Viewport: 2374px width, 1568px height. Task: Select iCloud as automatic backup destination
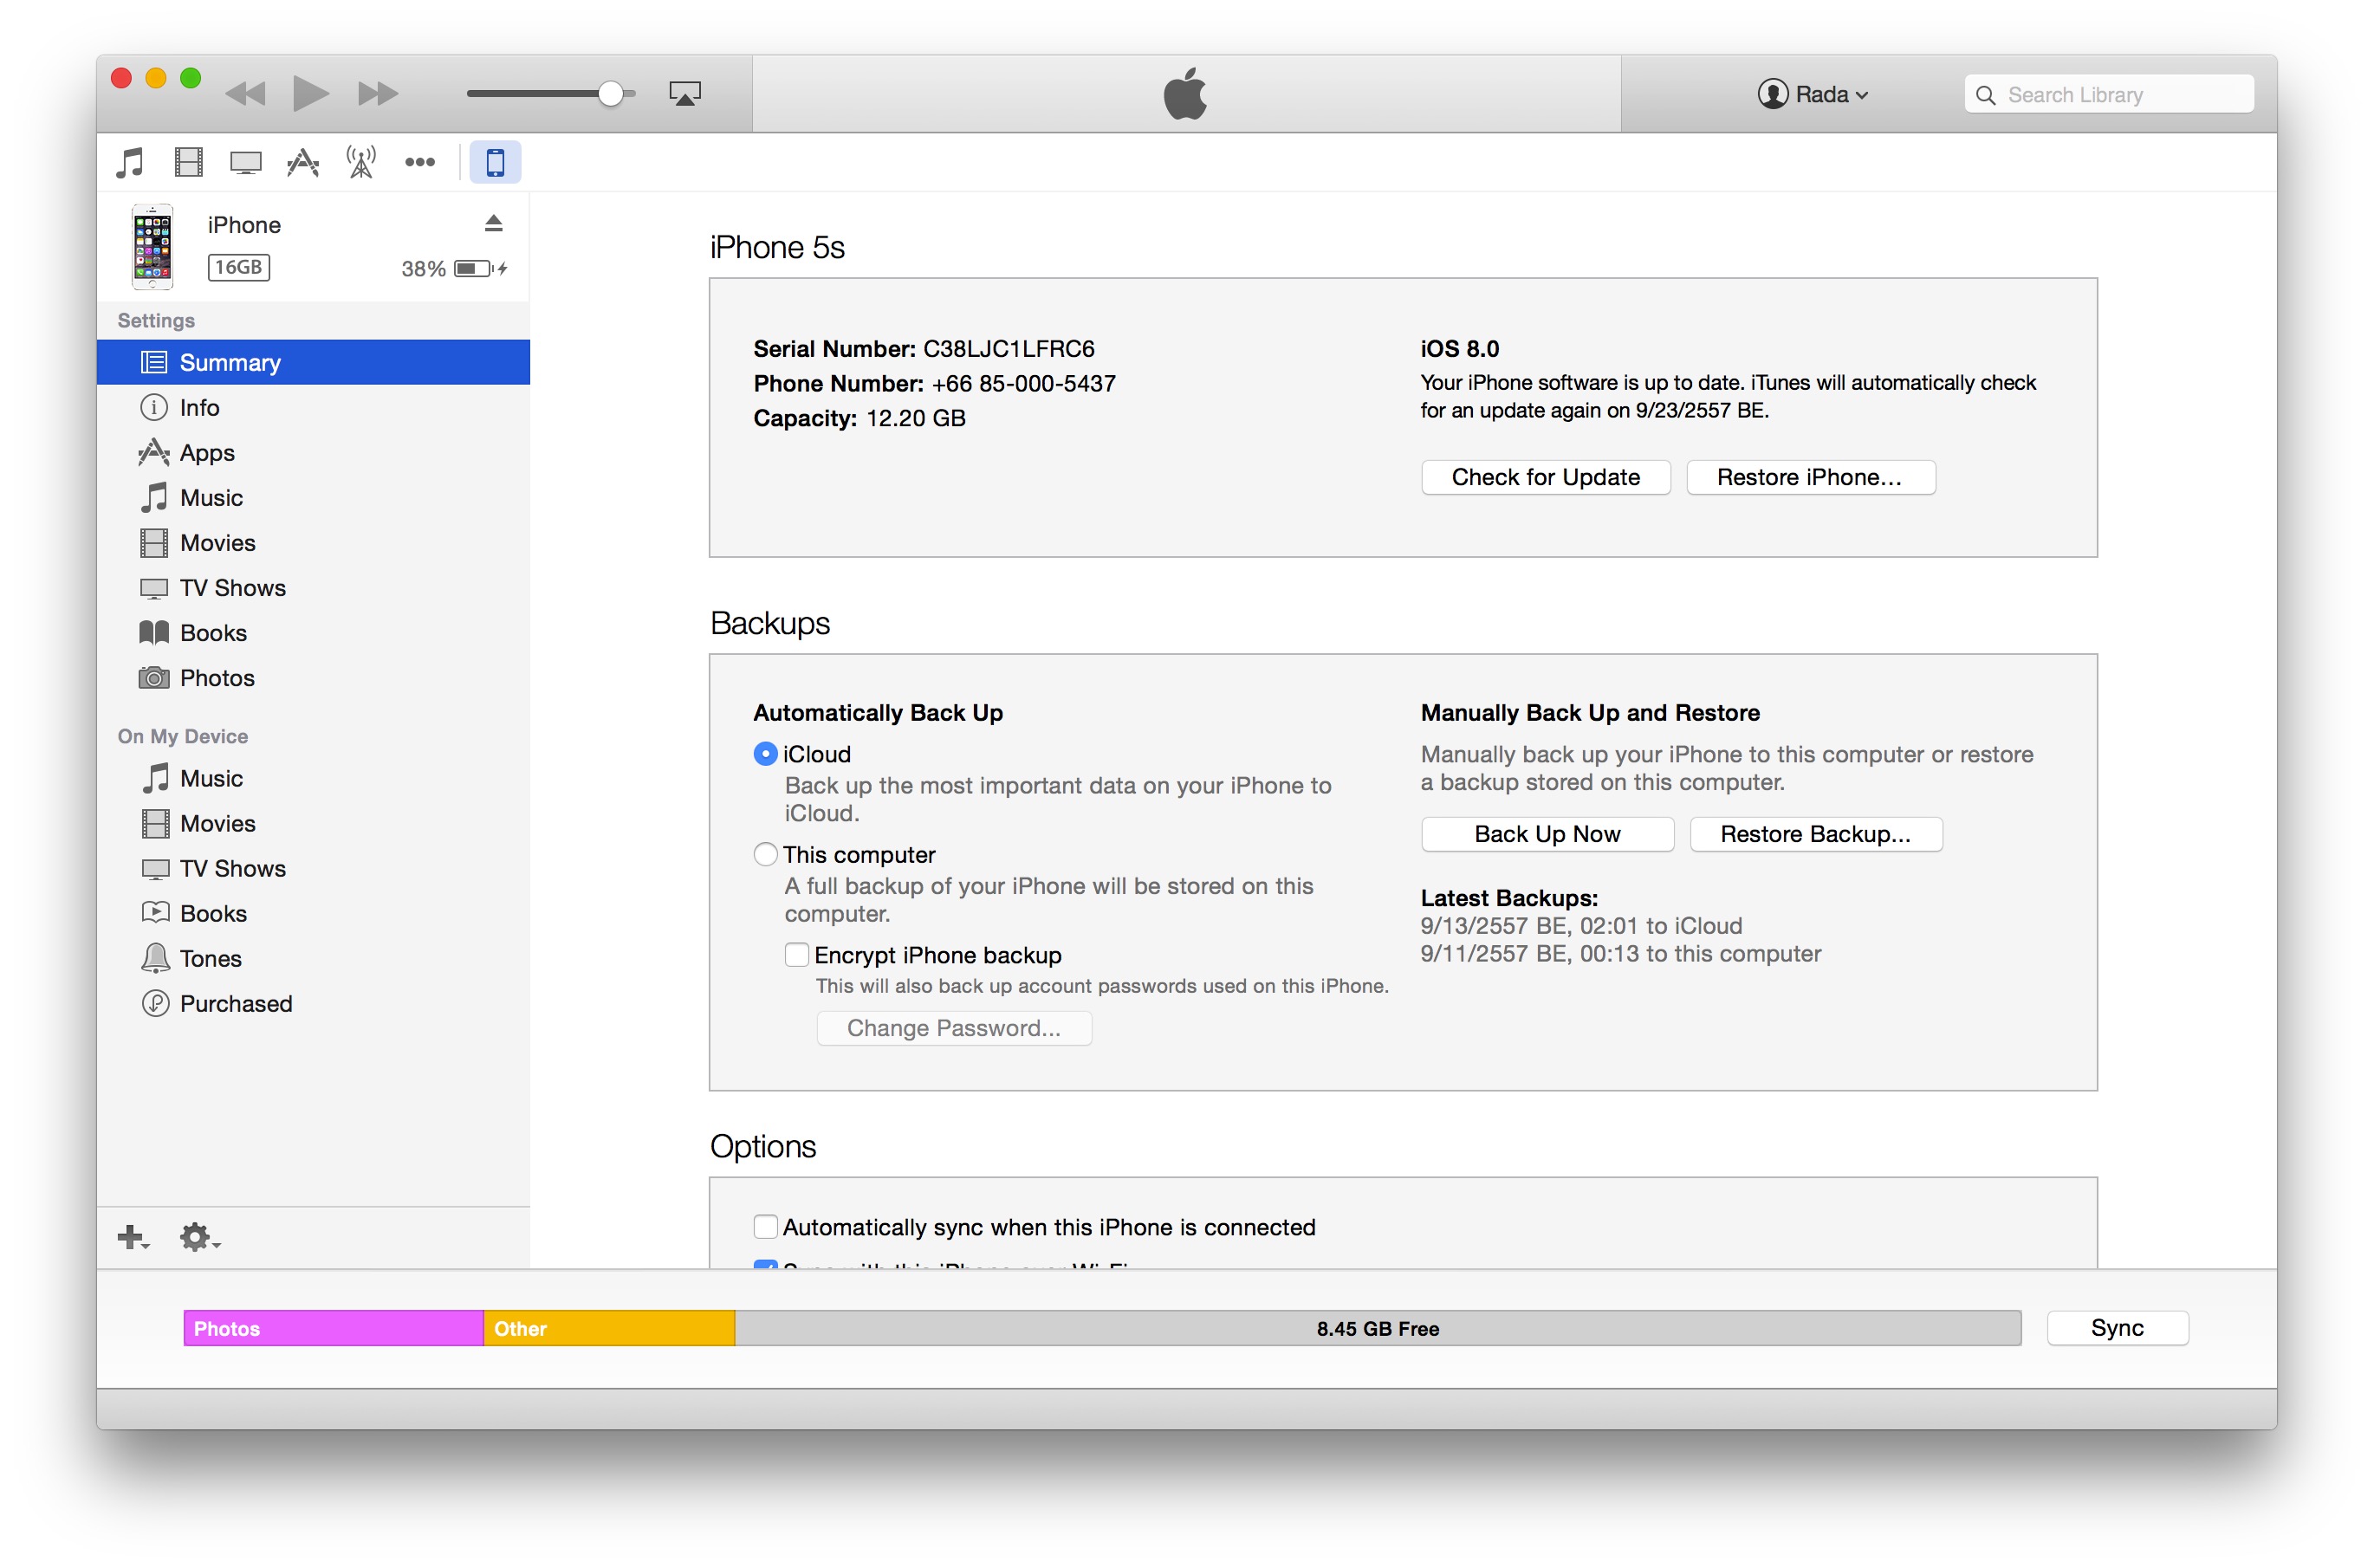tap(765, 753)
